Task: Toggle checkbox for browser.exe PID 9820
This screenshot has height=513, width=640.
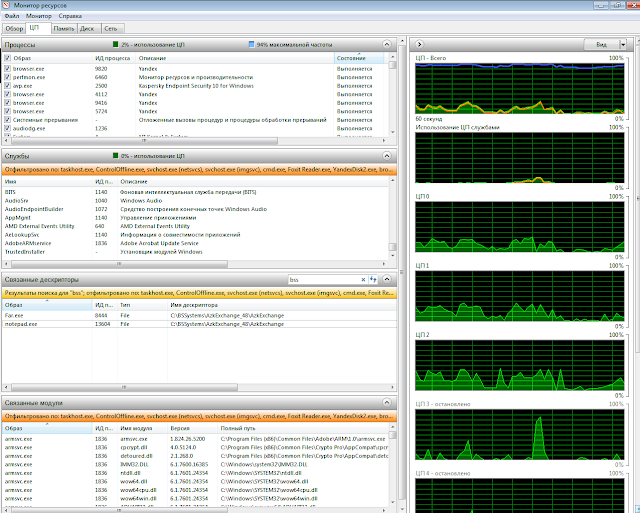Action: click(7, 69)
